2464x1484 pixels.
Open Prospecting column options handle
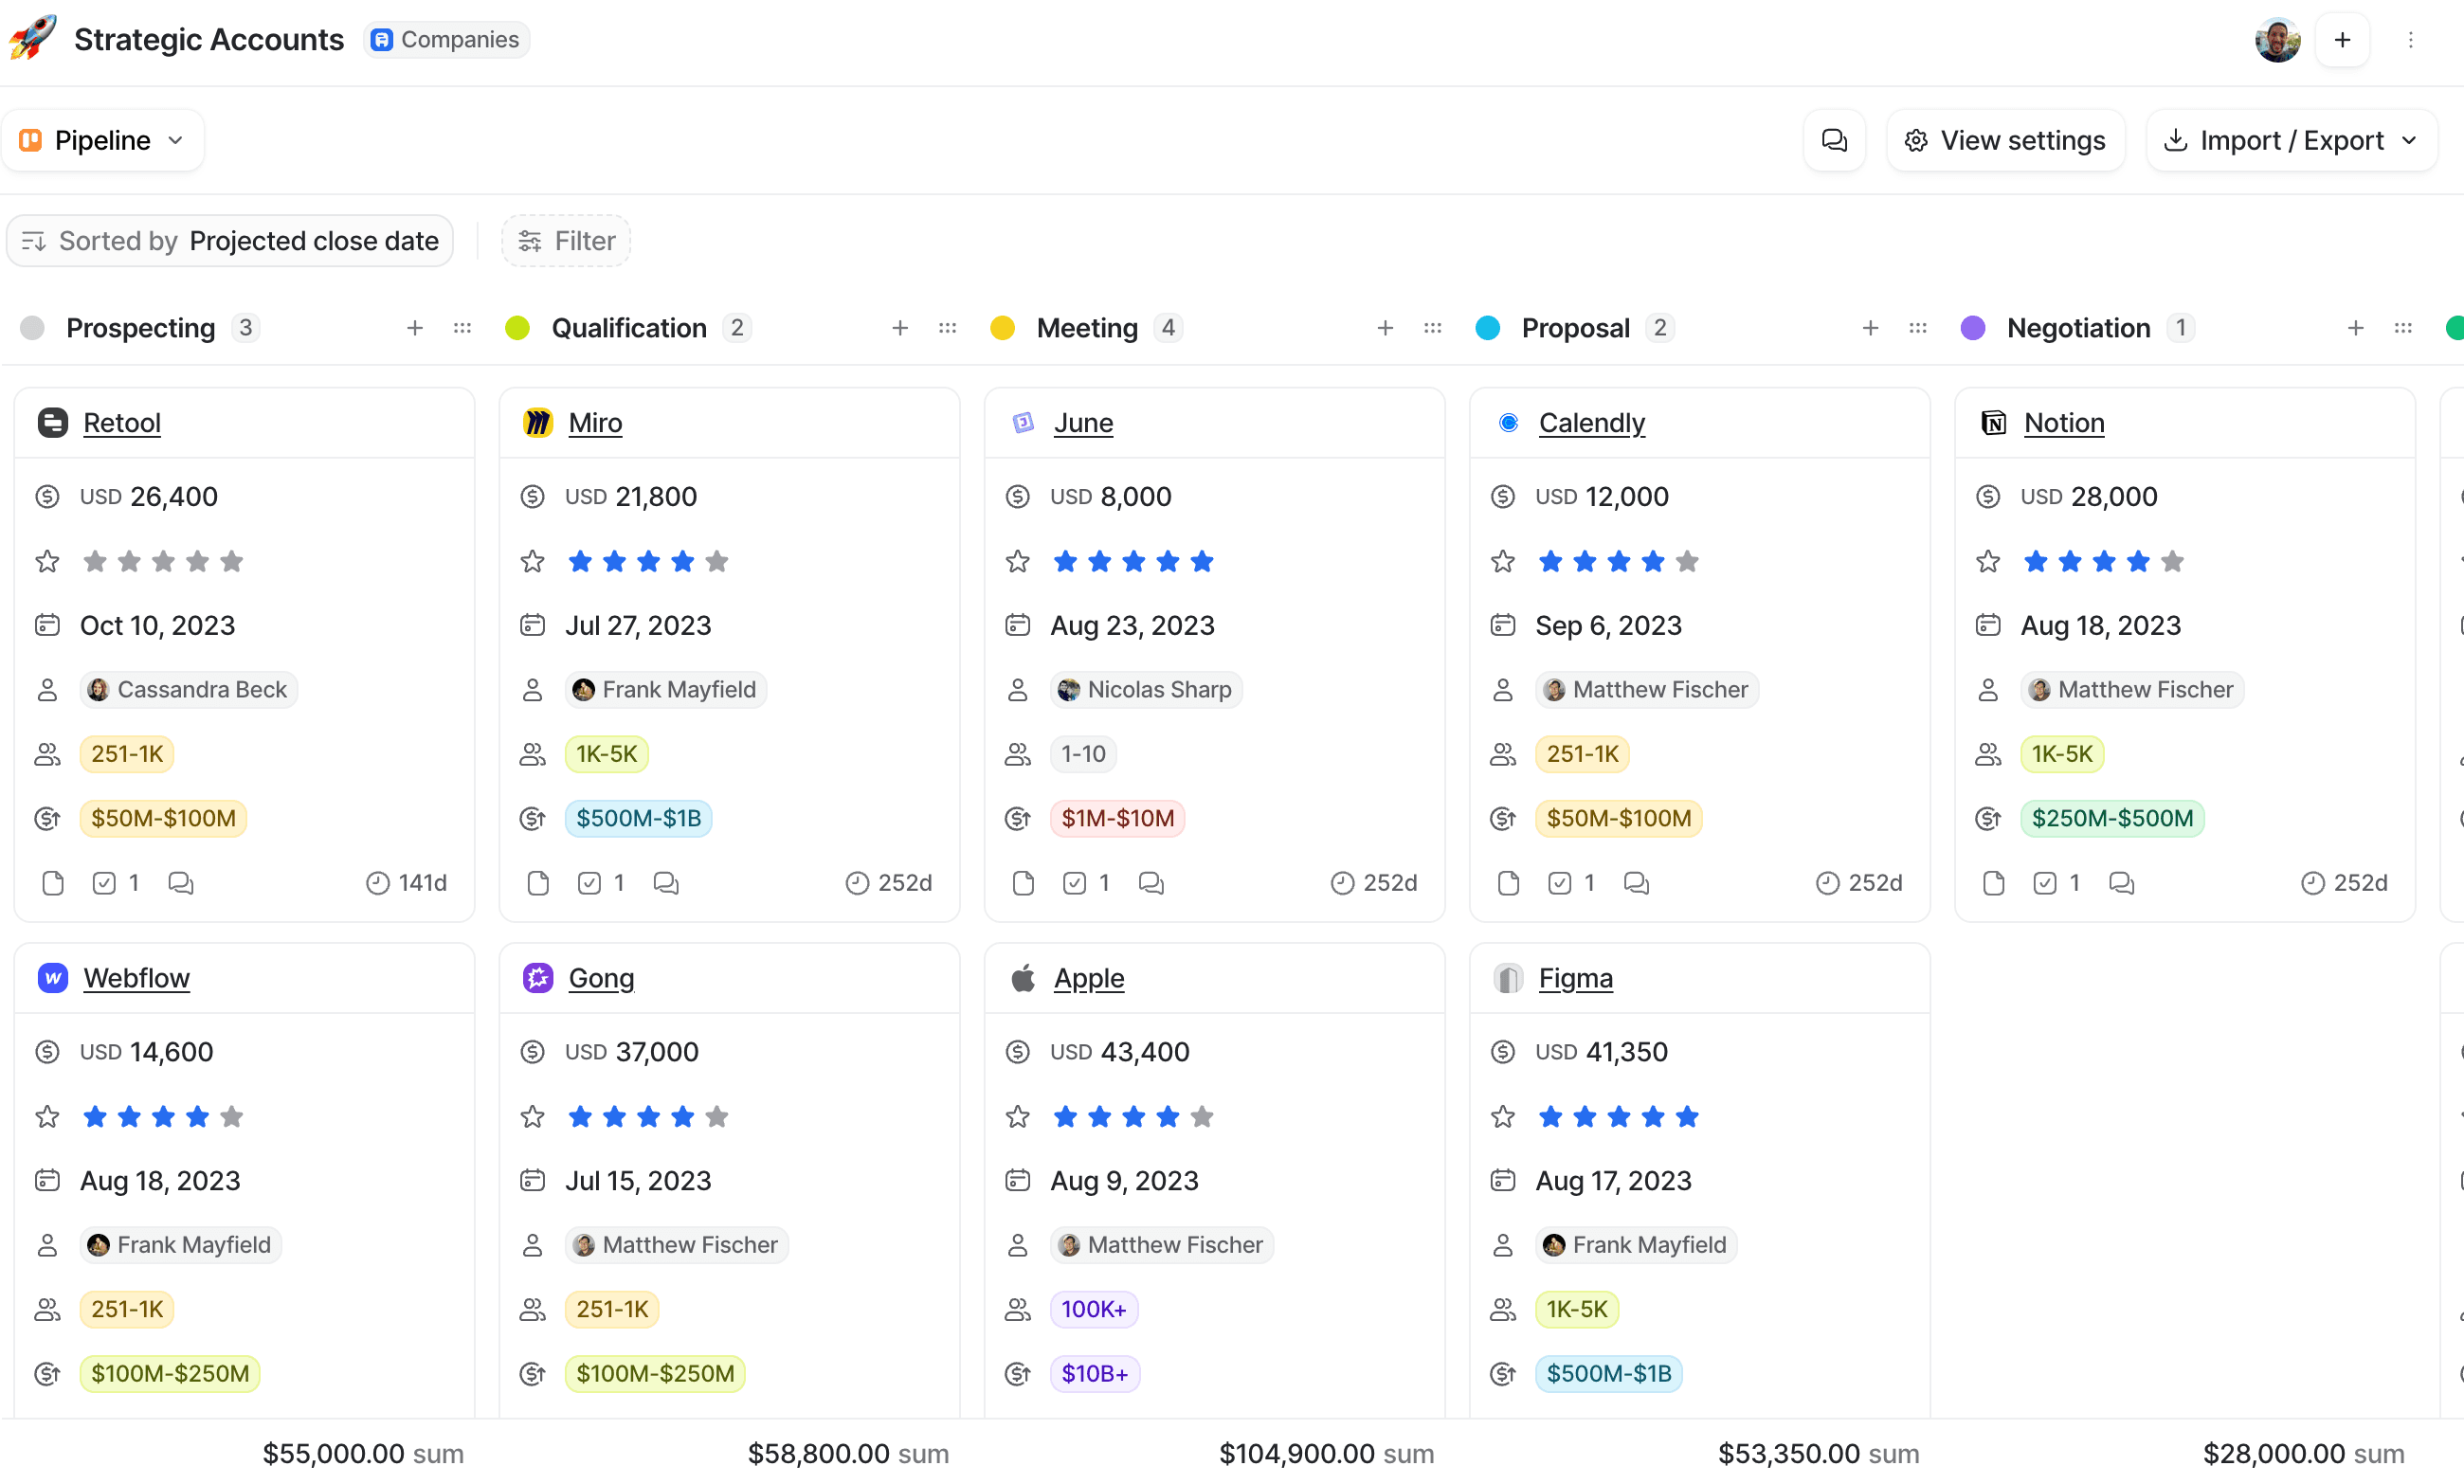pyautogui.click(x=462, y=328)
